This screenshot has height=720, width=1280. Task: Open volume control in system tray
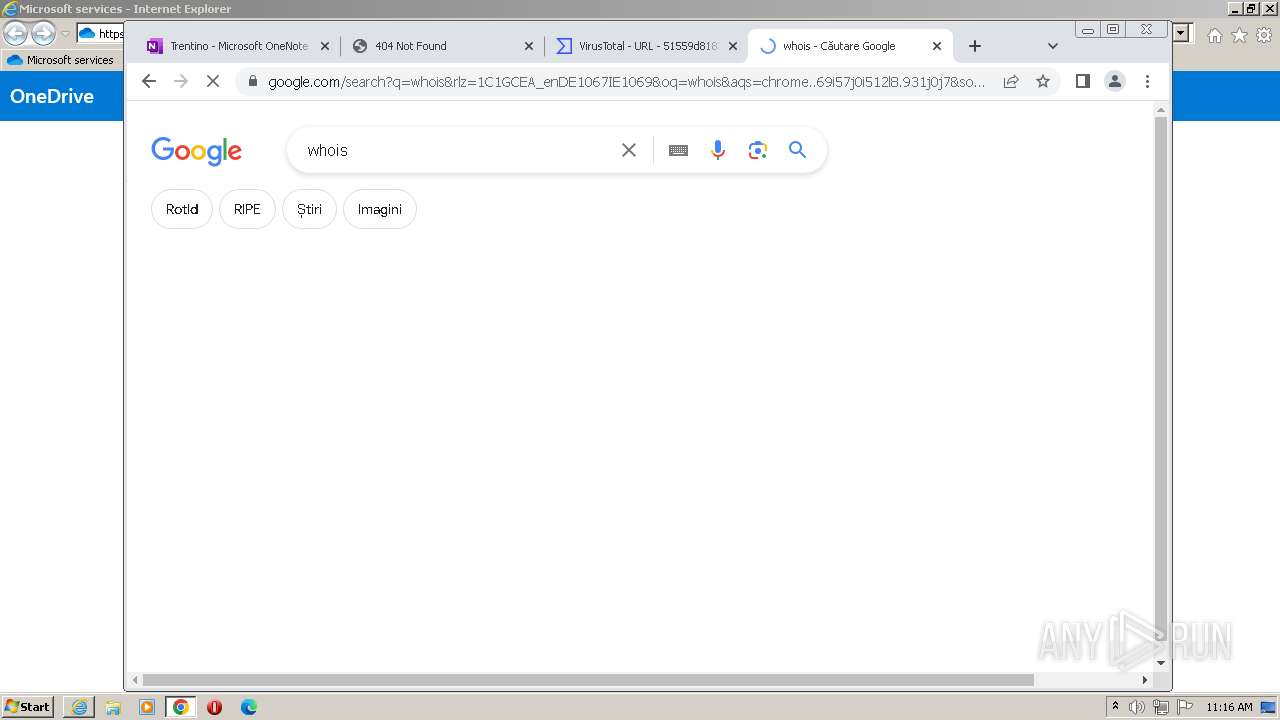tap(1137, 707)
